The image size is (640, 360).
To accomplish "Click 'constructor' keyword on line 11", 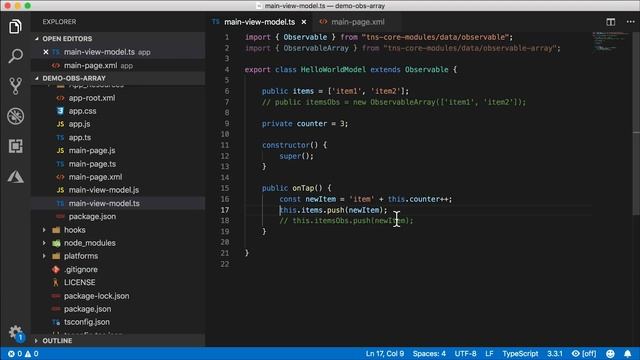I will coord(286,145).
